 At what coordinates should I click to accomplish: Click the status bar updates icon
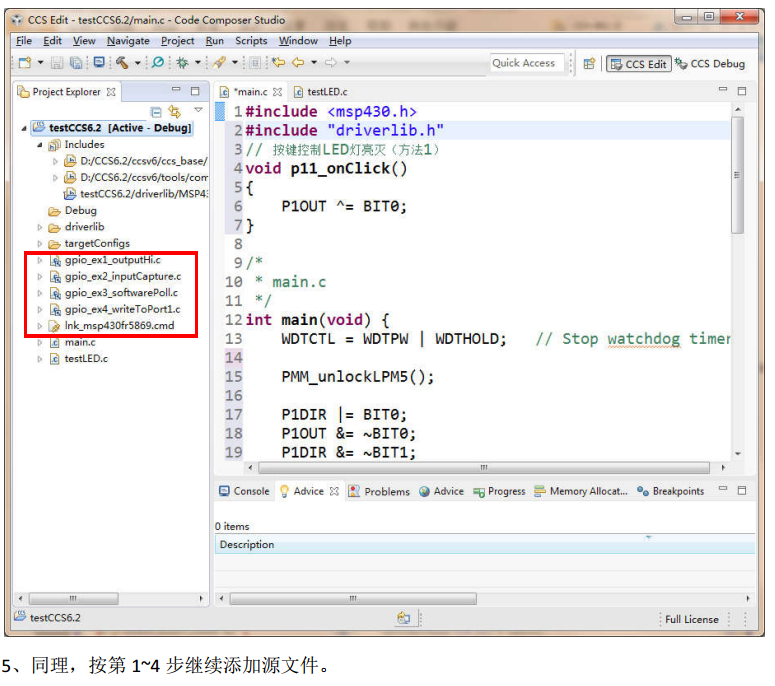pyautogui.click(x=404, y=618)
